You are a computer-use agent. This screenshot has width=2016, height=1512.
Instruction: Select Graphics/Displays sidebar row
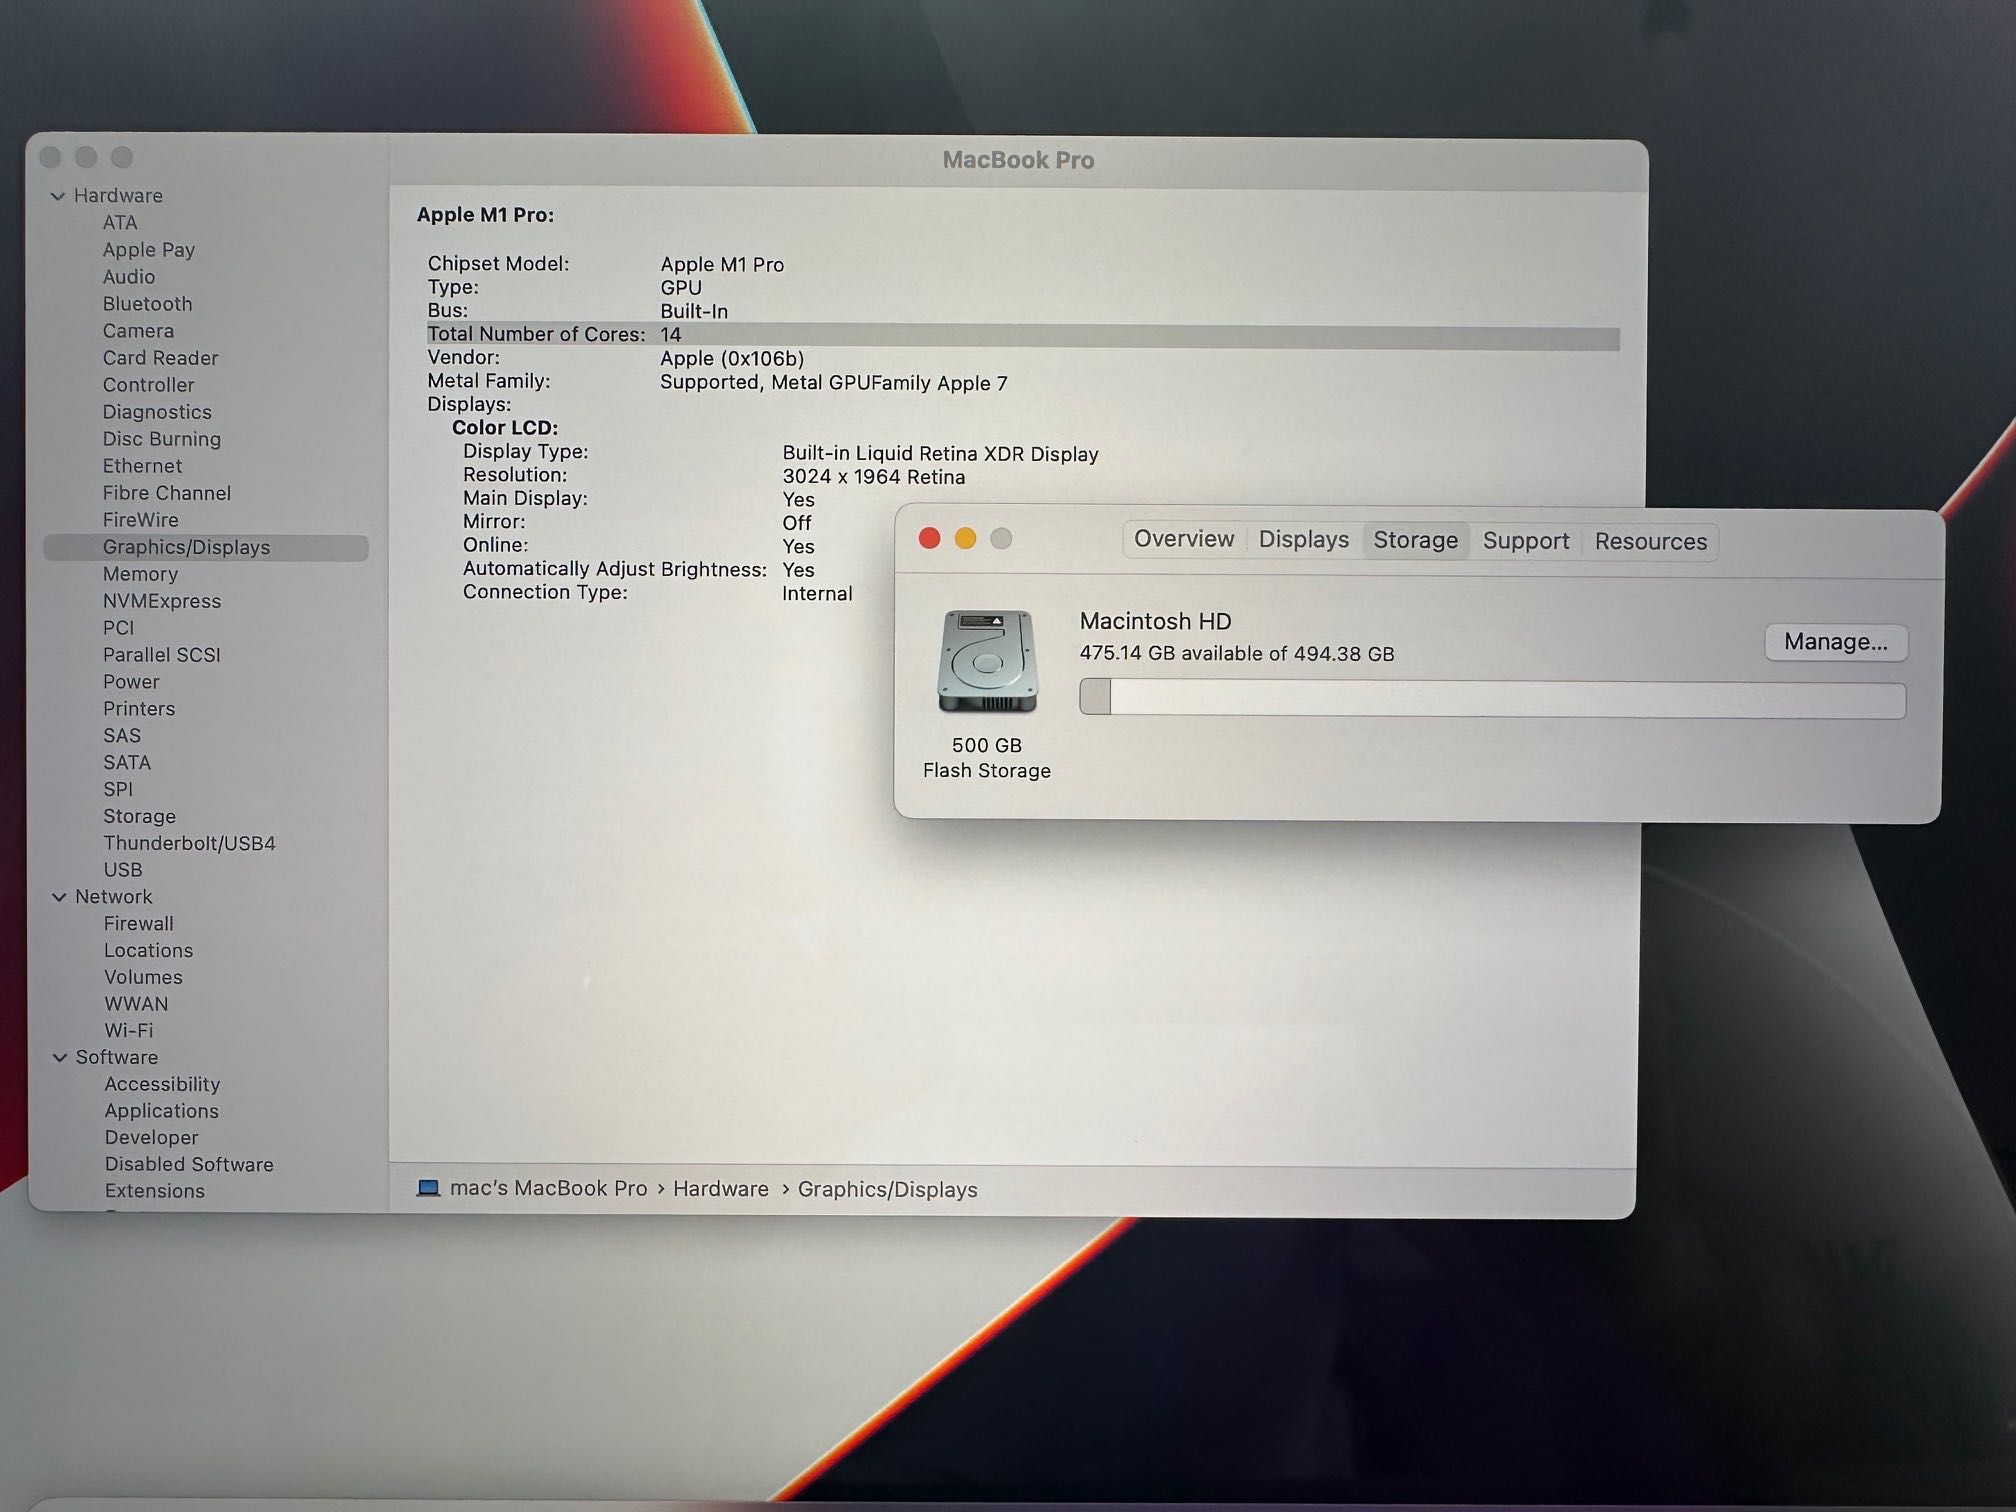coord(206,547)
